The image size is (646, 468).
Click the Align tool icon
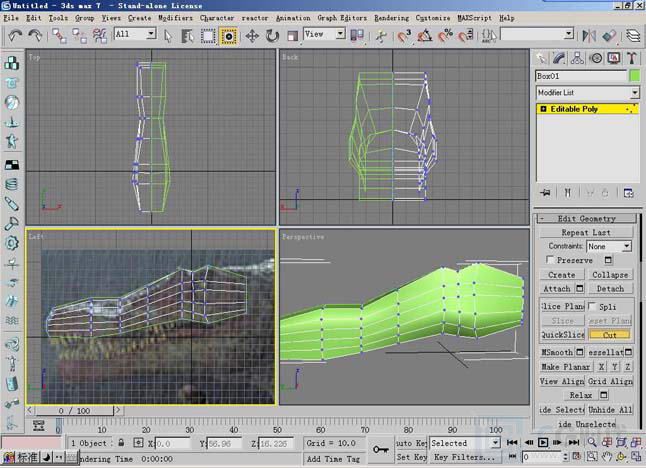coord(609,36)
